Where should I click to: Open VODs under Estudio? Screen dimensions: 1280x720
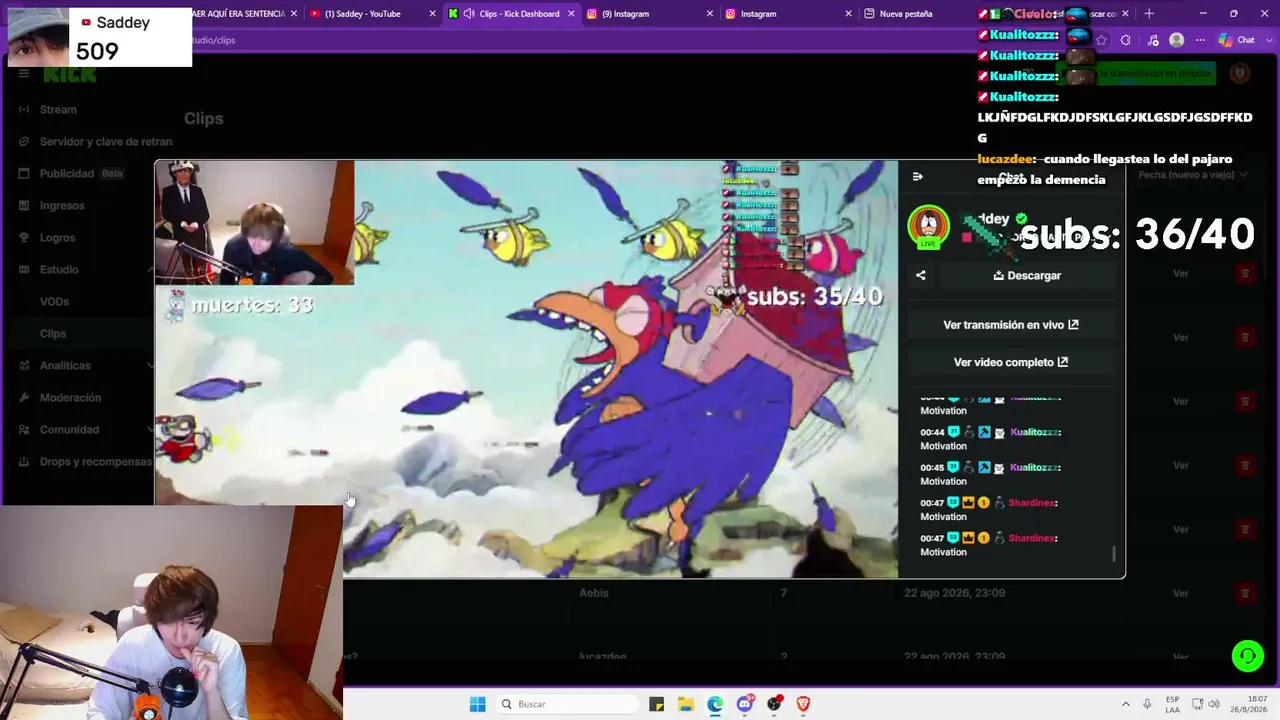[x=54, y=301]
